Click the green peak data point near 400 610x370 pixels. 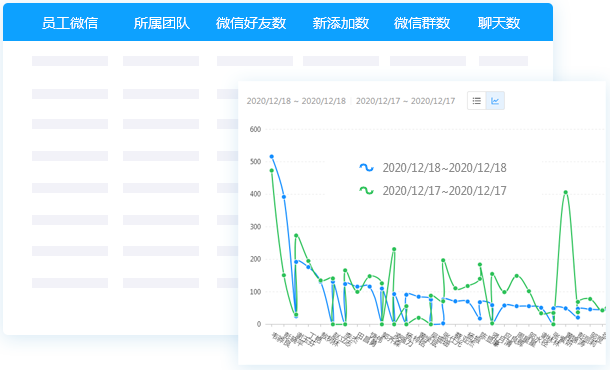(x=565, y=192)
